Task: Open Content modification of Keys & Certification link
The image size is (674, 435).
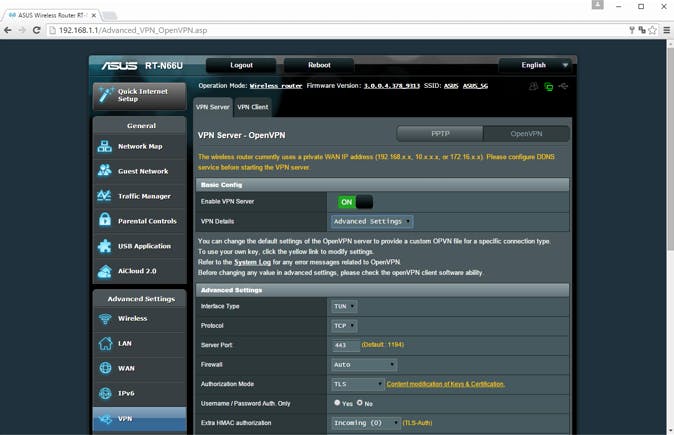Action: click(446, 384)
